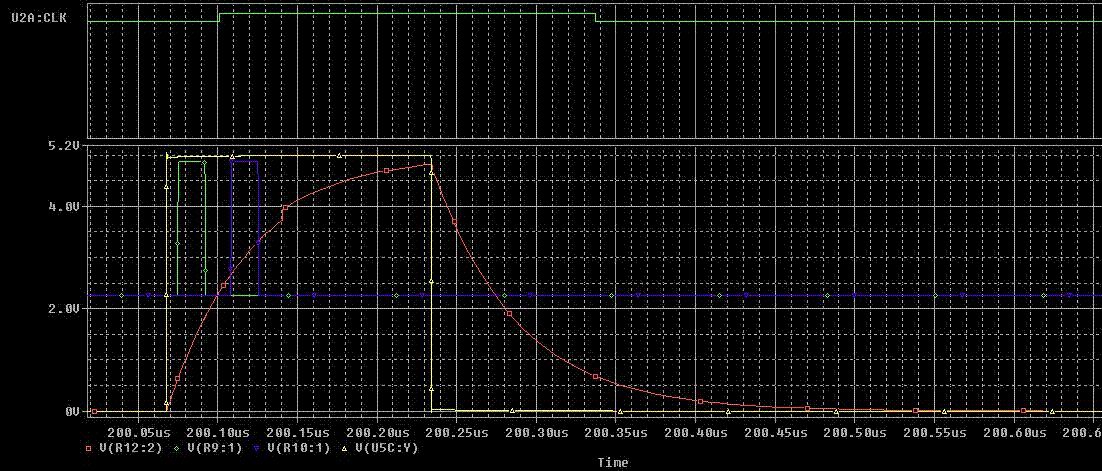The height and width of the screenshot is (471, 1102).
Task: Click the 4.0V Y-axis label
Action: pos(63,206)
